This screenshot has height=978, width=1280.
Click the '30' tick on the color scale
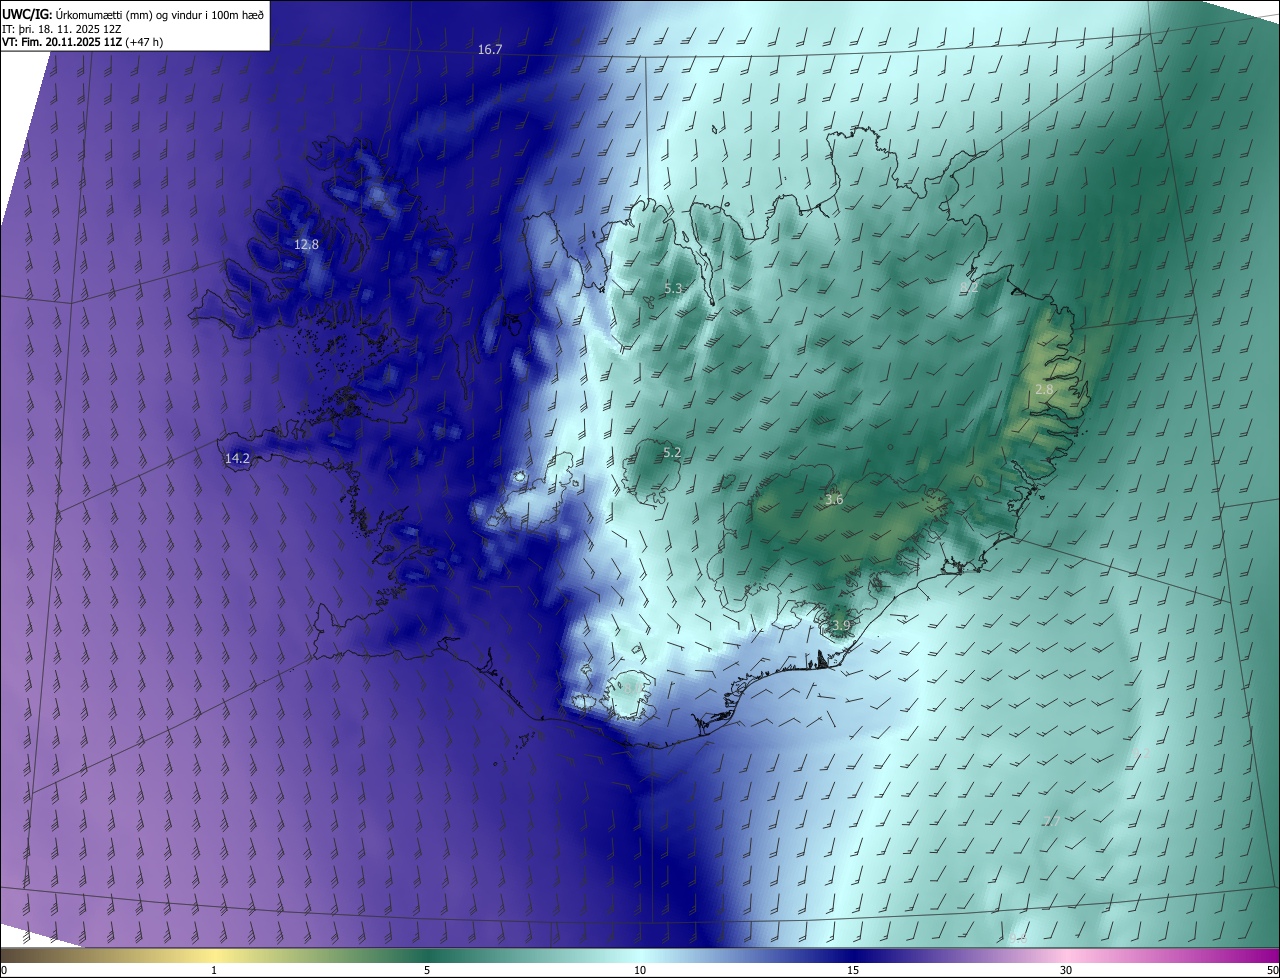[1066, 970]
